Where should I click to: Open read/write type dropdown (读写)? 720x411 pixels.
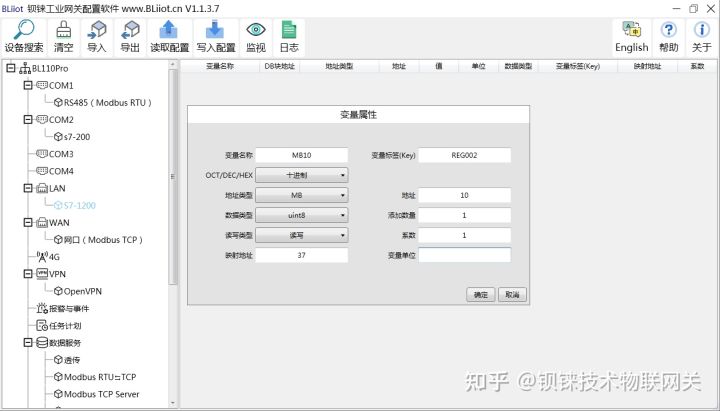click(x=302, y=235)
